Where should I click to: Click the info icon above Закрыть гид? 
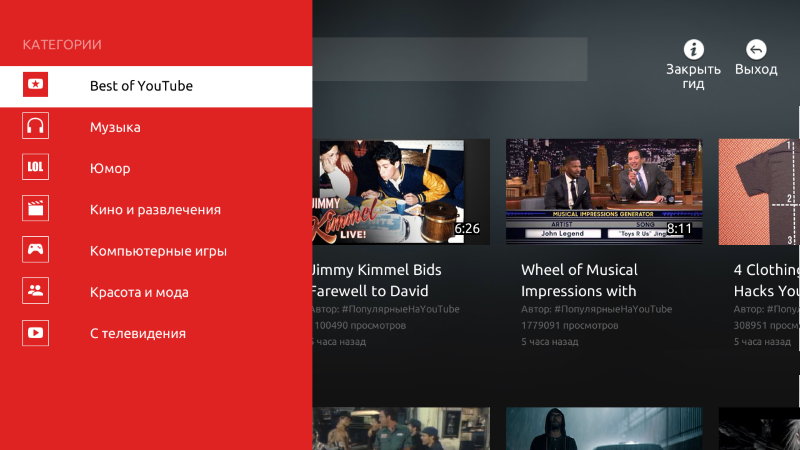693,49
